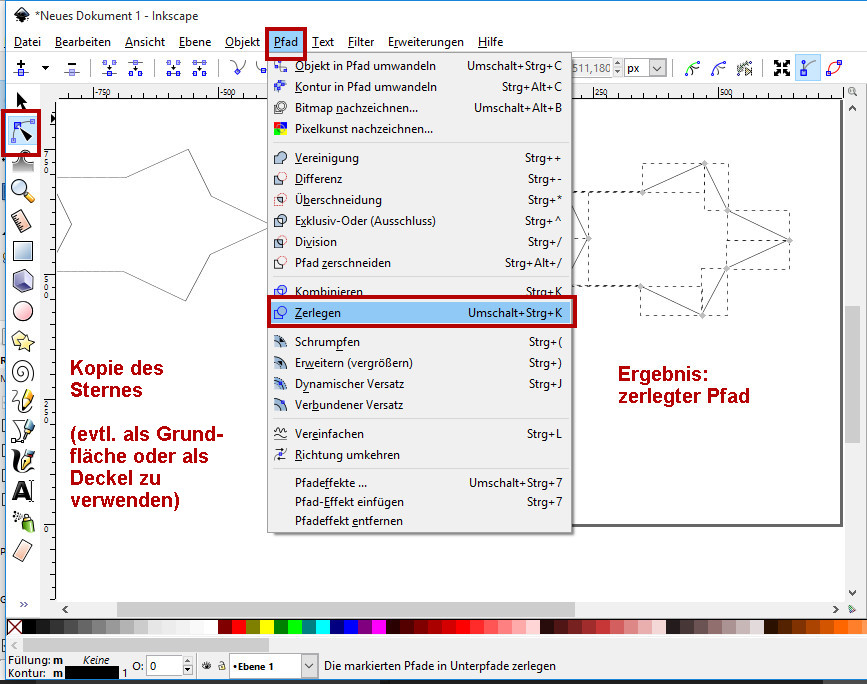Select Richtung umkehren menu entry

click(x=419, y=455)
